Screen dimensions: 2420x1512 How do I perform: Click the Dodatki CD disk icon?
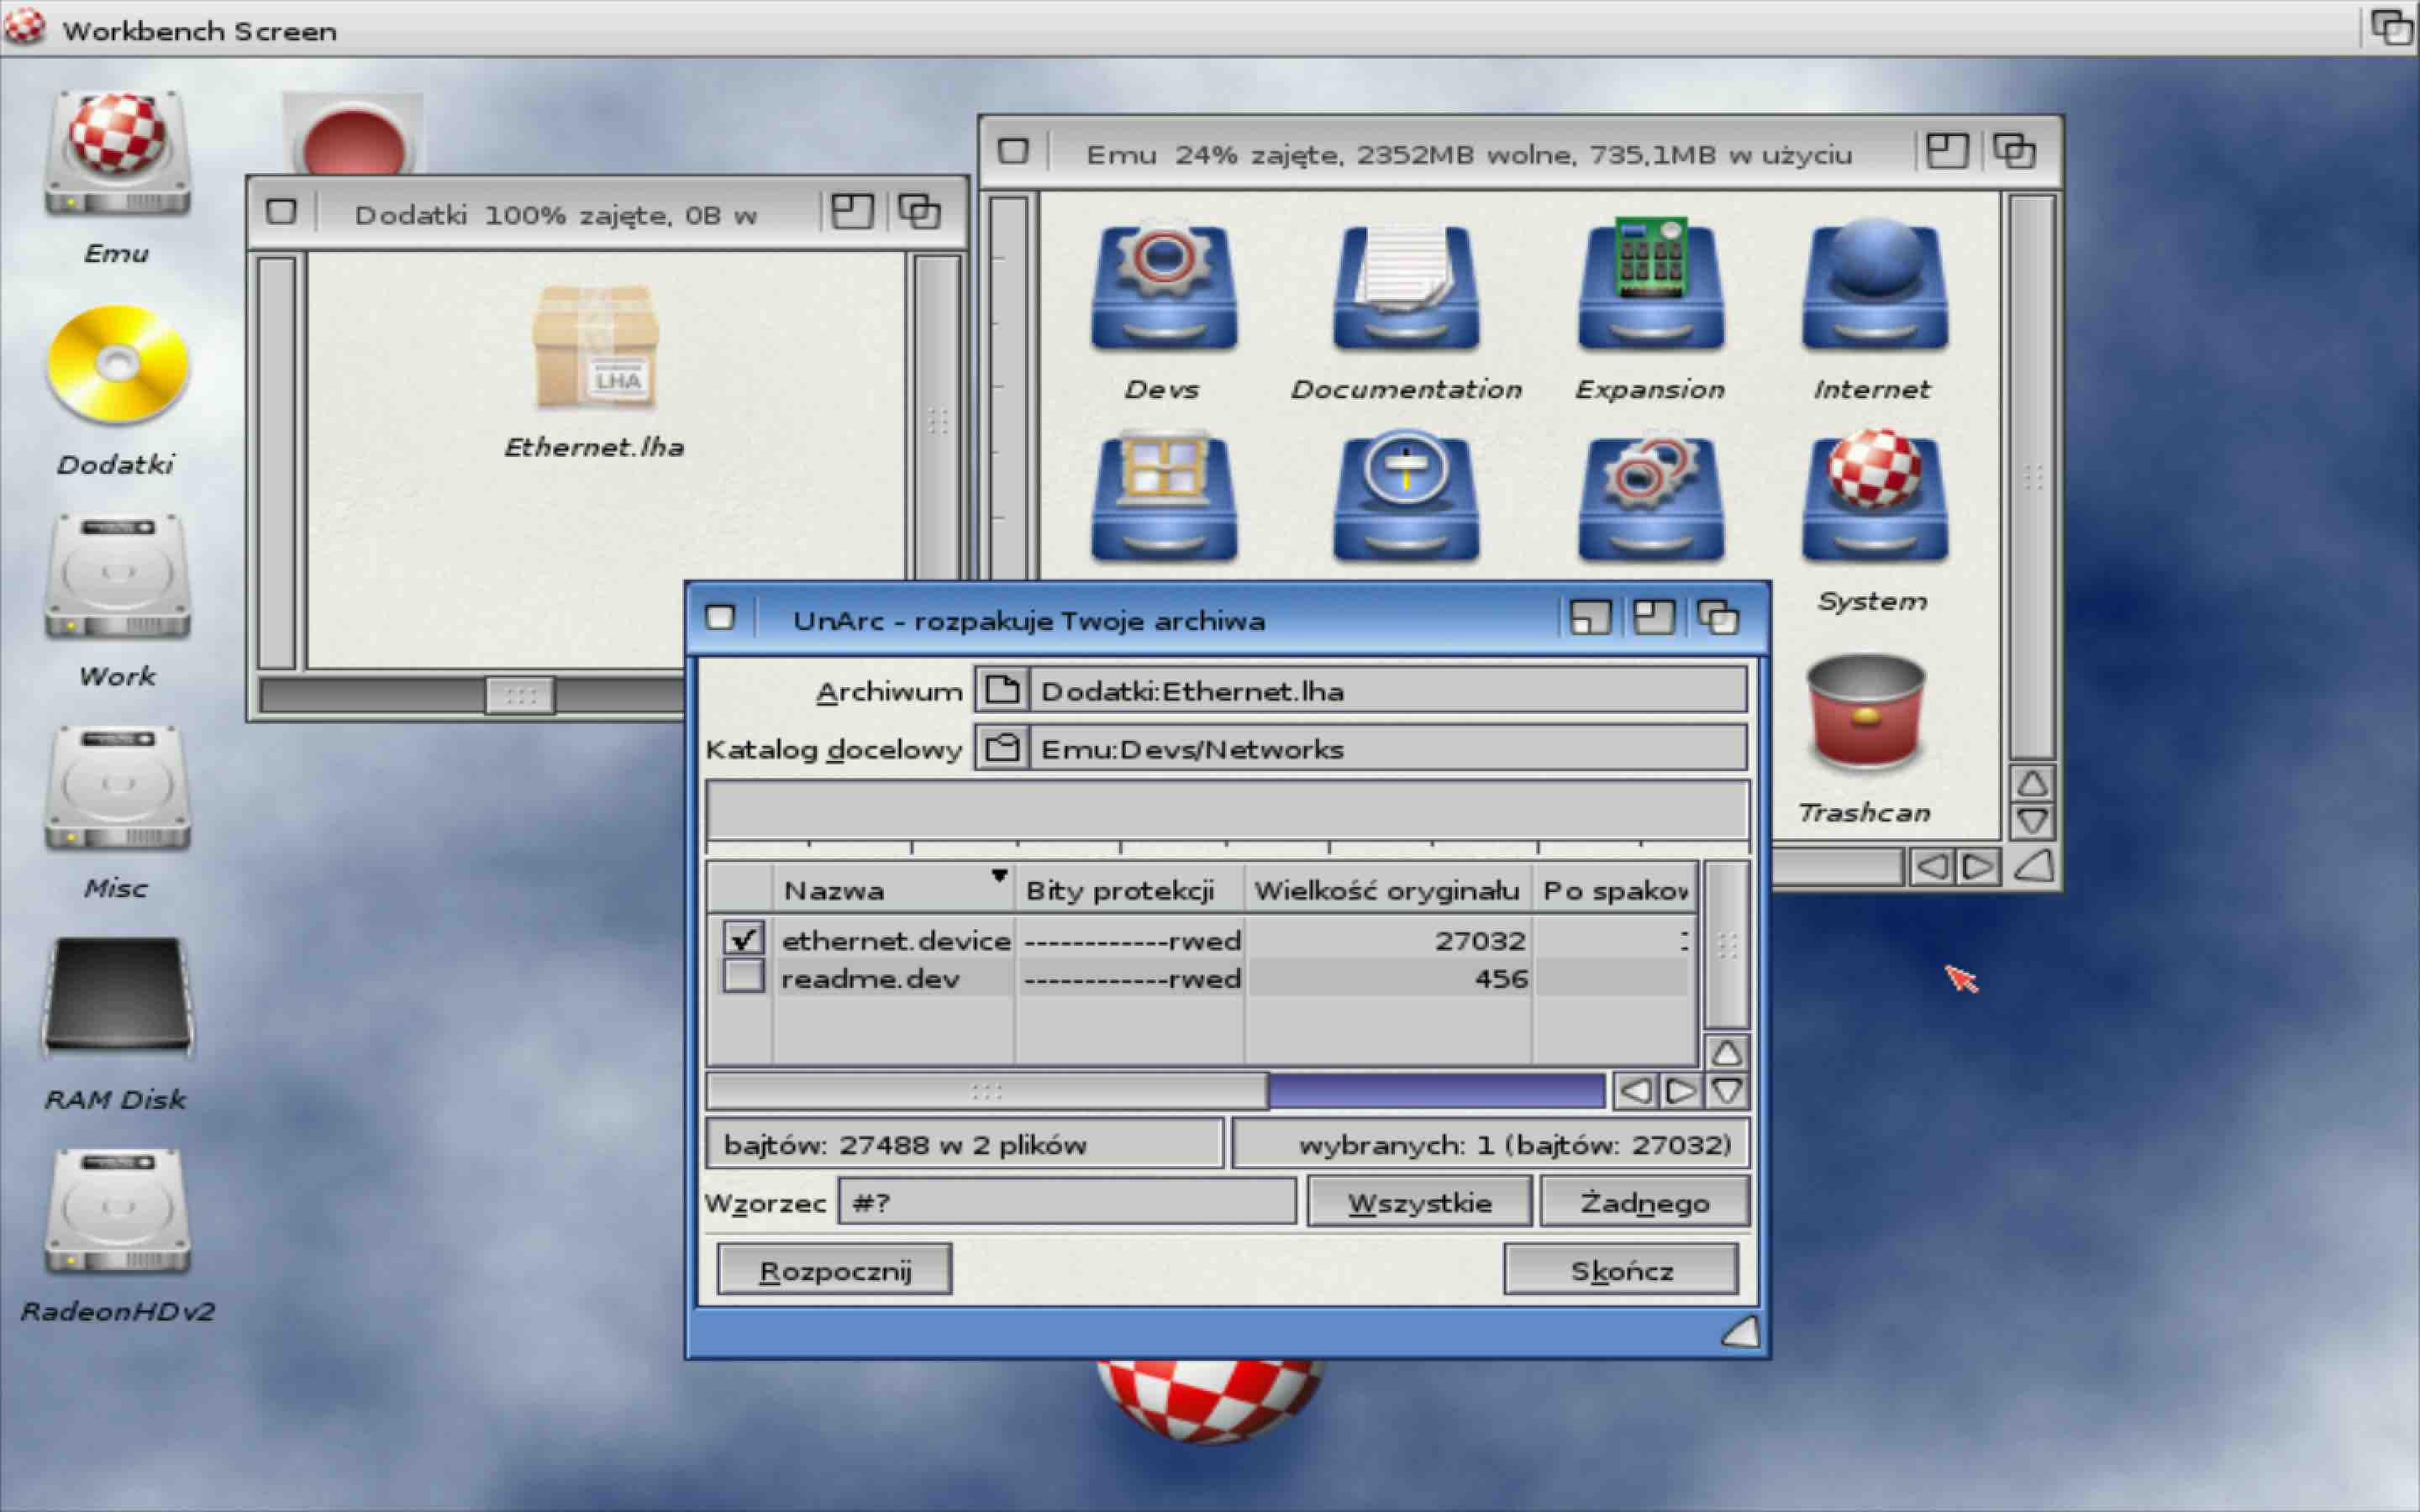[x=118, y=364]
